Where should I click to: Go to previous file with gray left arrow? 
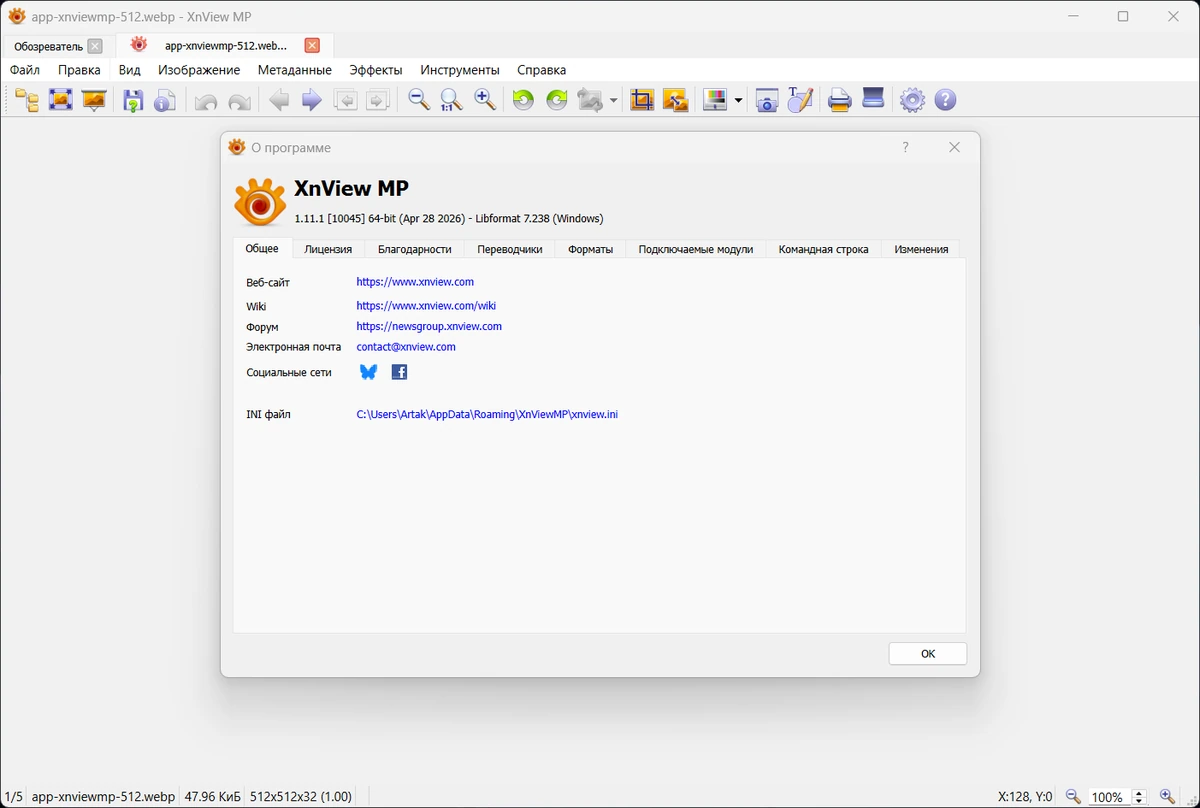pyautogui.click(x=279, y=100)
